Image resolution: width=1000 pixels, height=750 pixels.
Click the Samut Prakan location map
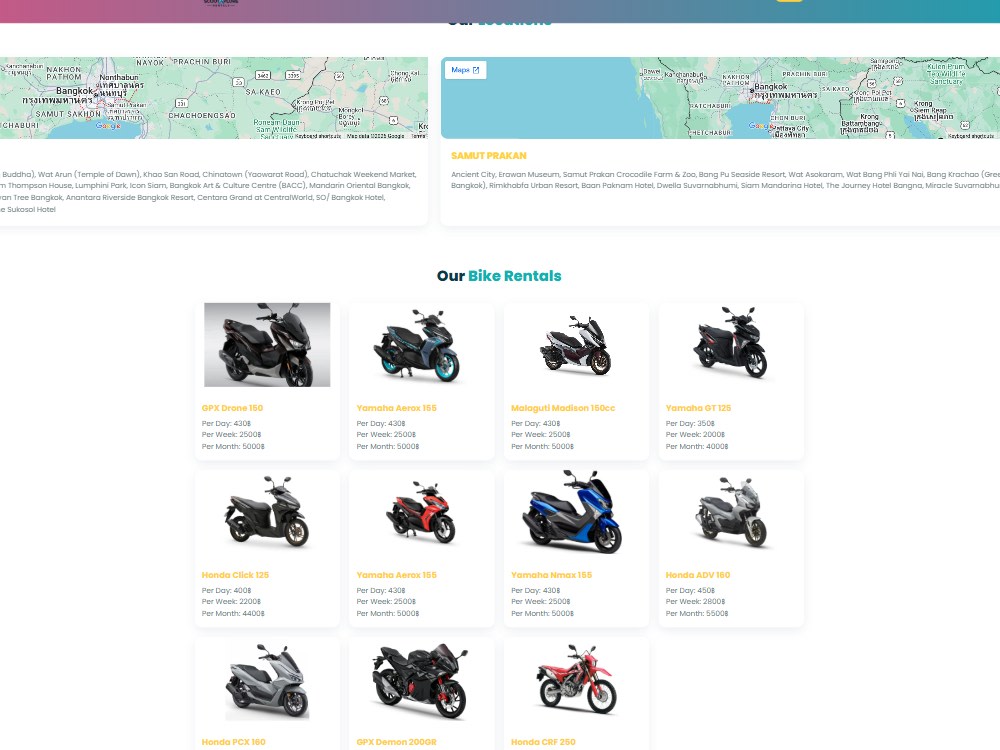tap(721, 98)
